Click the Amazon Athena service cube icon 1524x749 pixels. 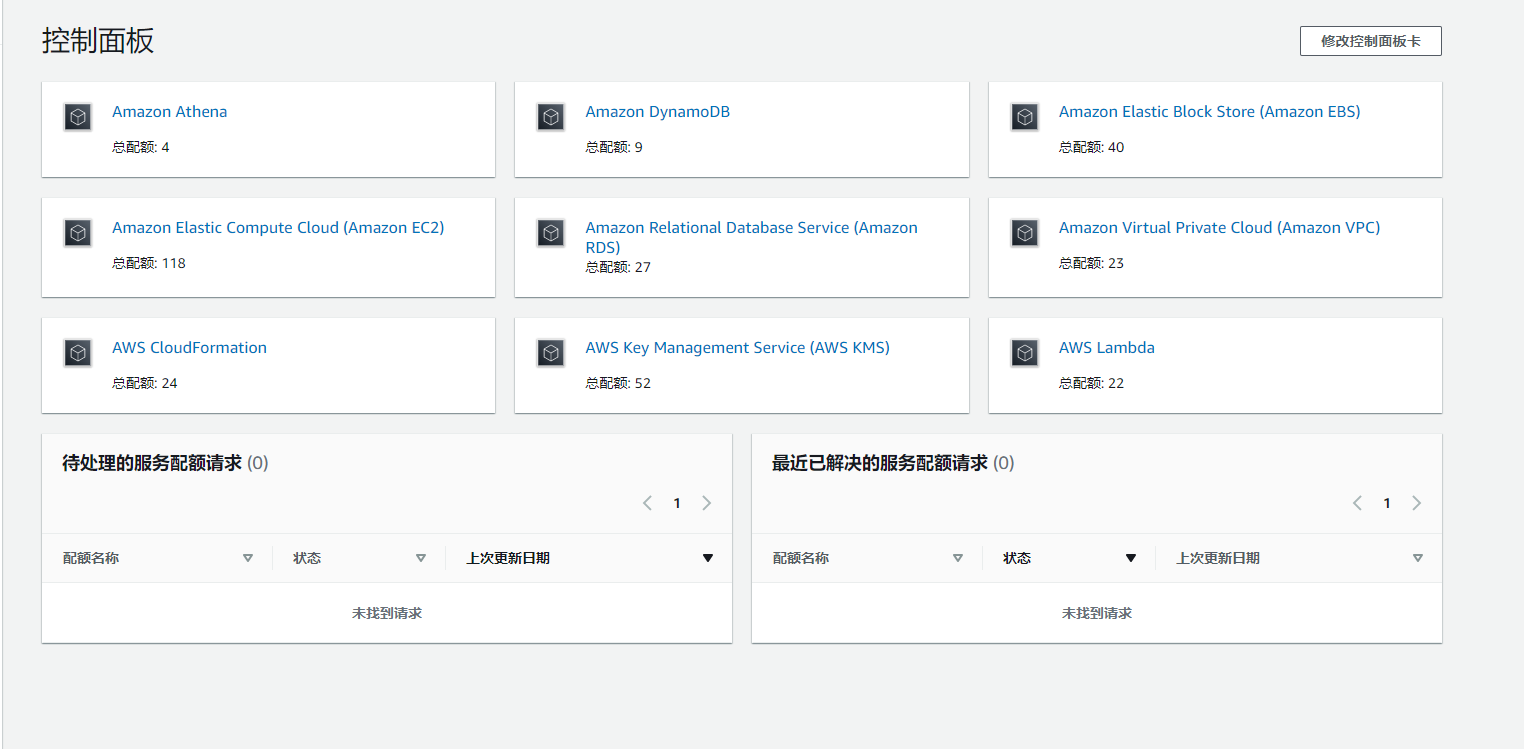(x=78, y=117)
